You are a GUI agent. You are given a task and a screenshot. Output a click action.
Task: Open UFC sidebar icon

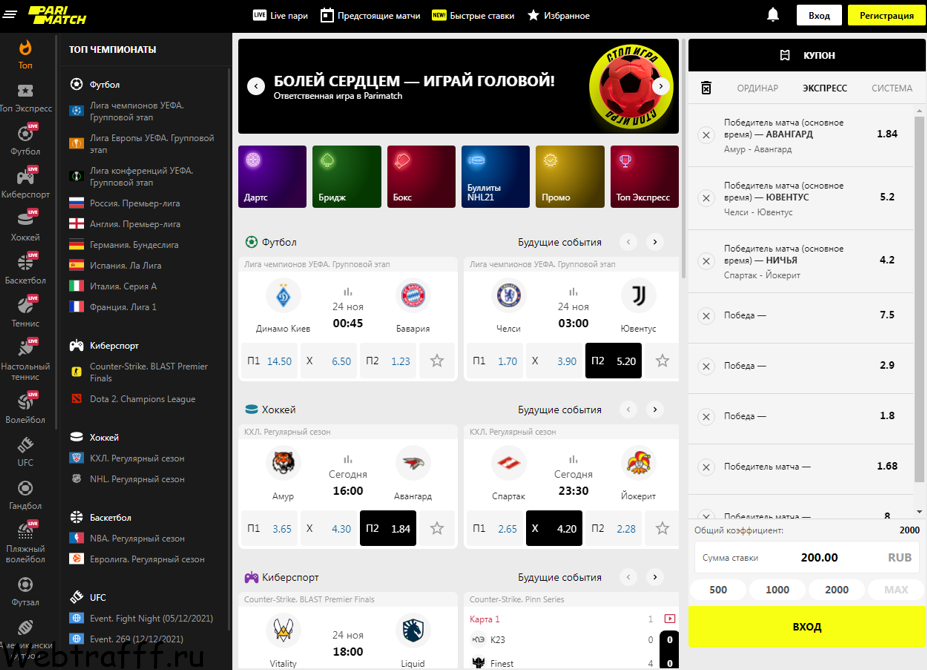click(x=25, y=445)
